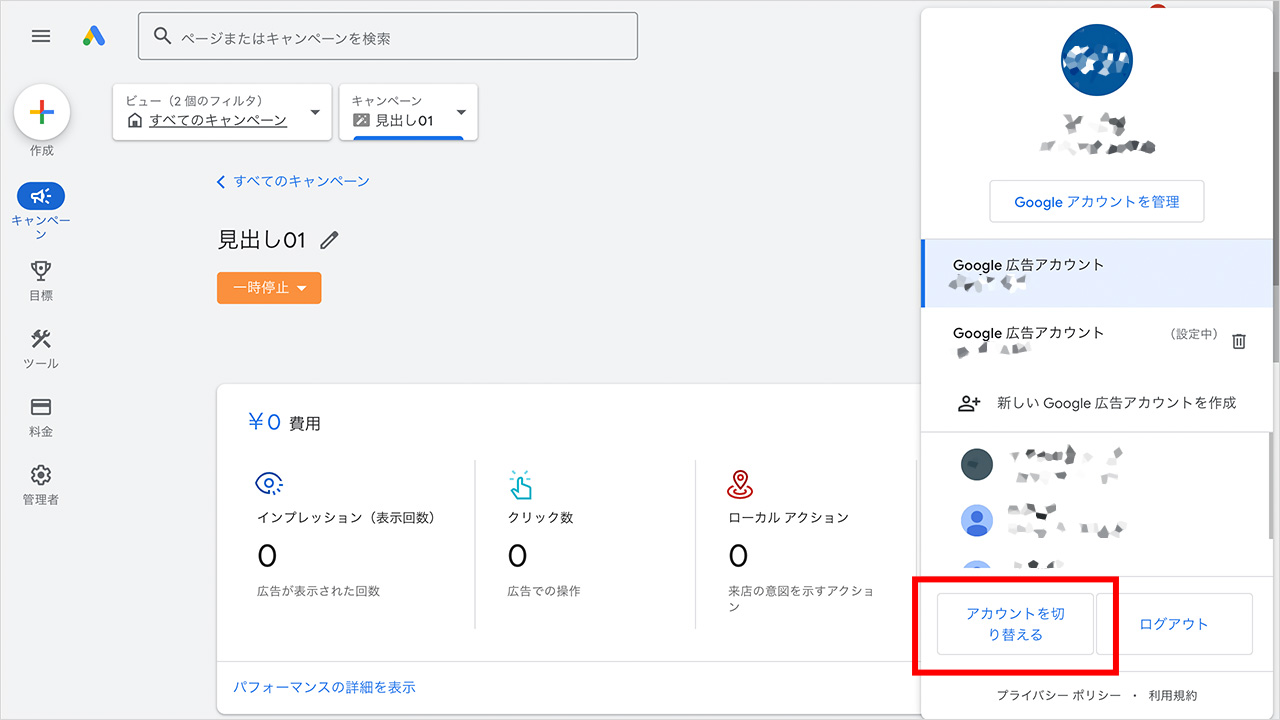
Task: Click the ￥0 費用 value
Action: pyautogui.click(x=284, y=423)
